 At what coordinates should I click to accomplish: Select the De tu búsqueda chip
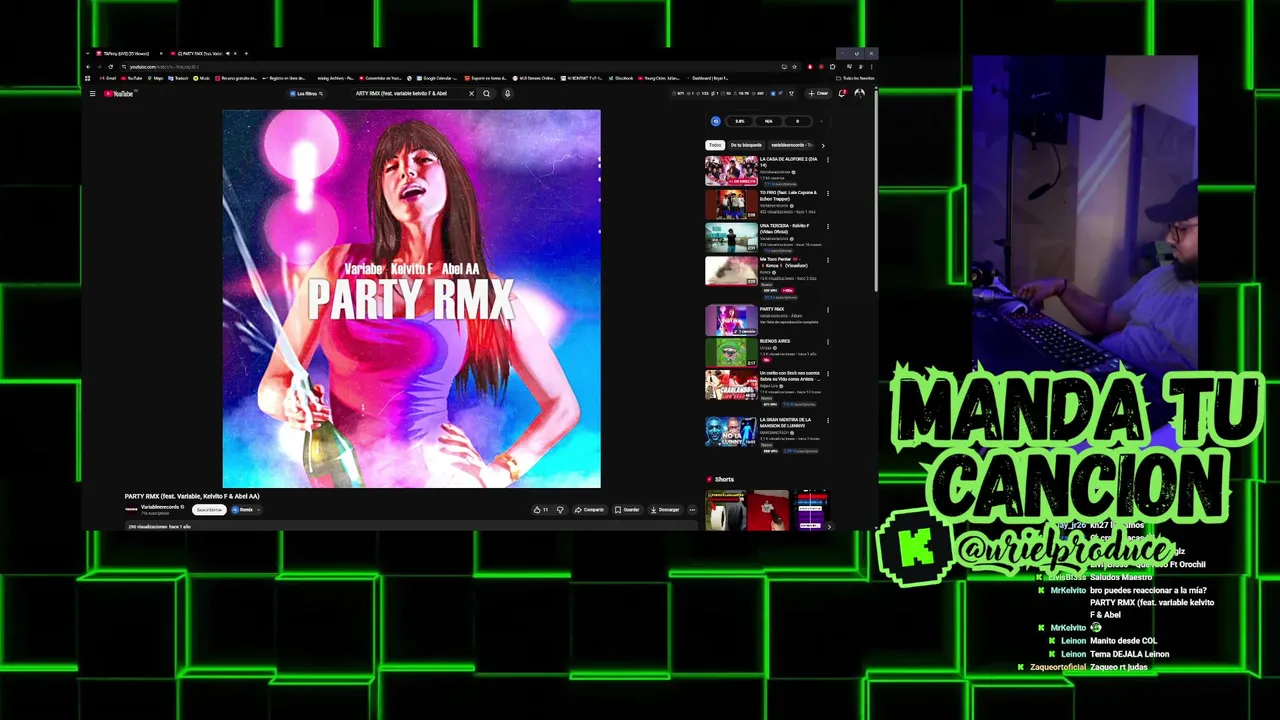tap(746, 145)
